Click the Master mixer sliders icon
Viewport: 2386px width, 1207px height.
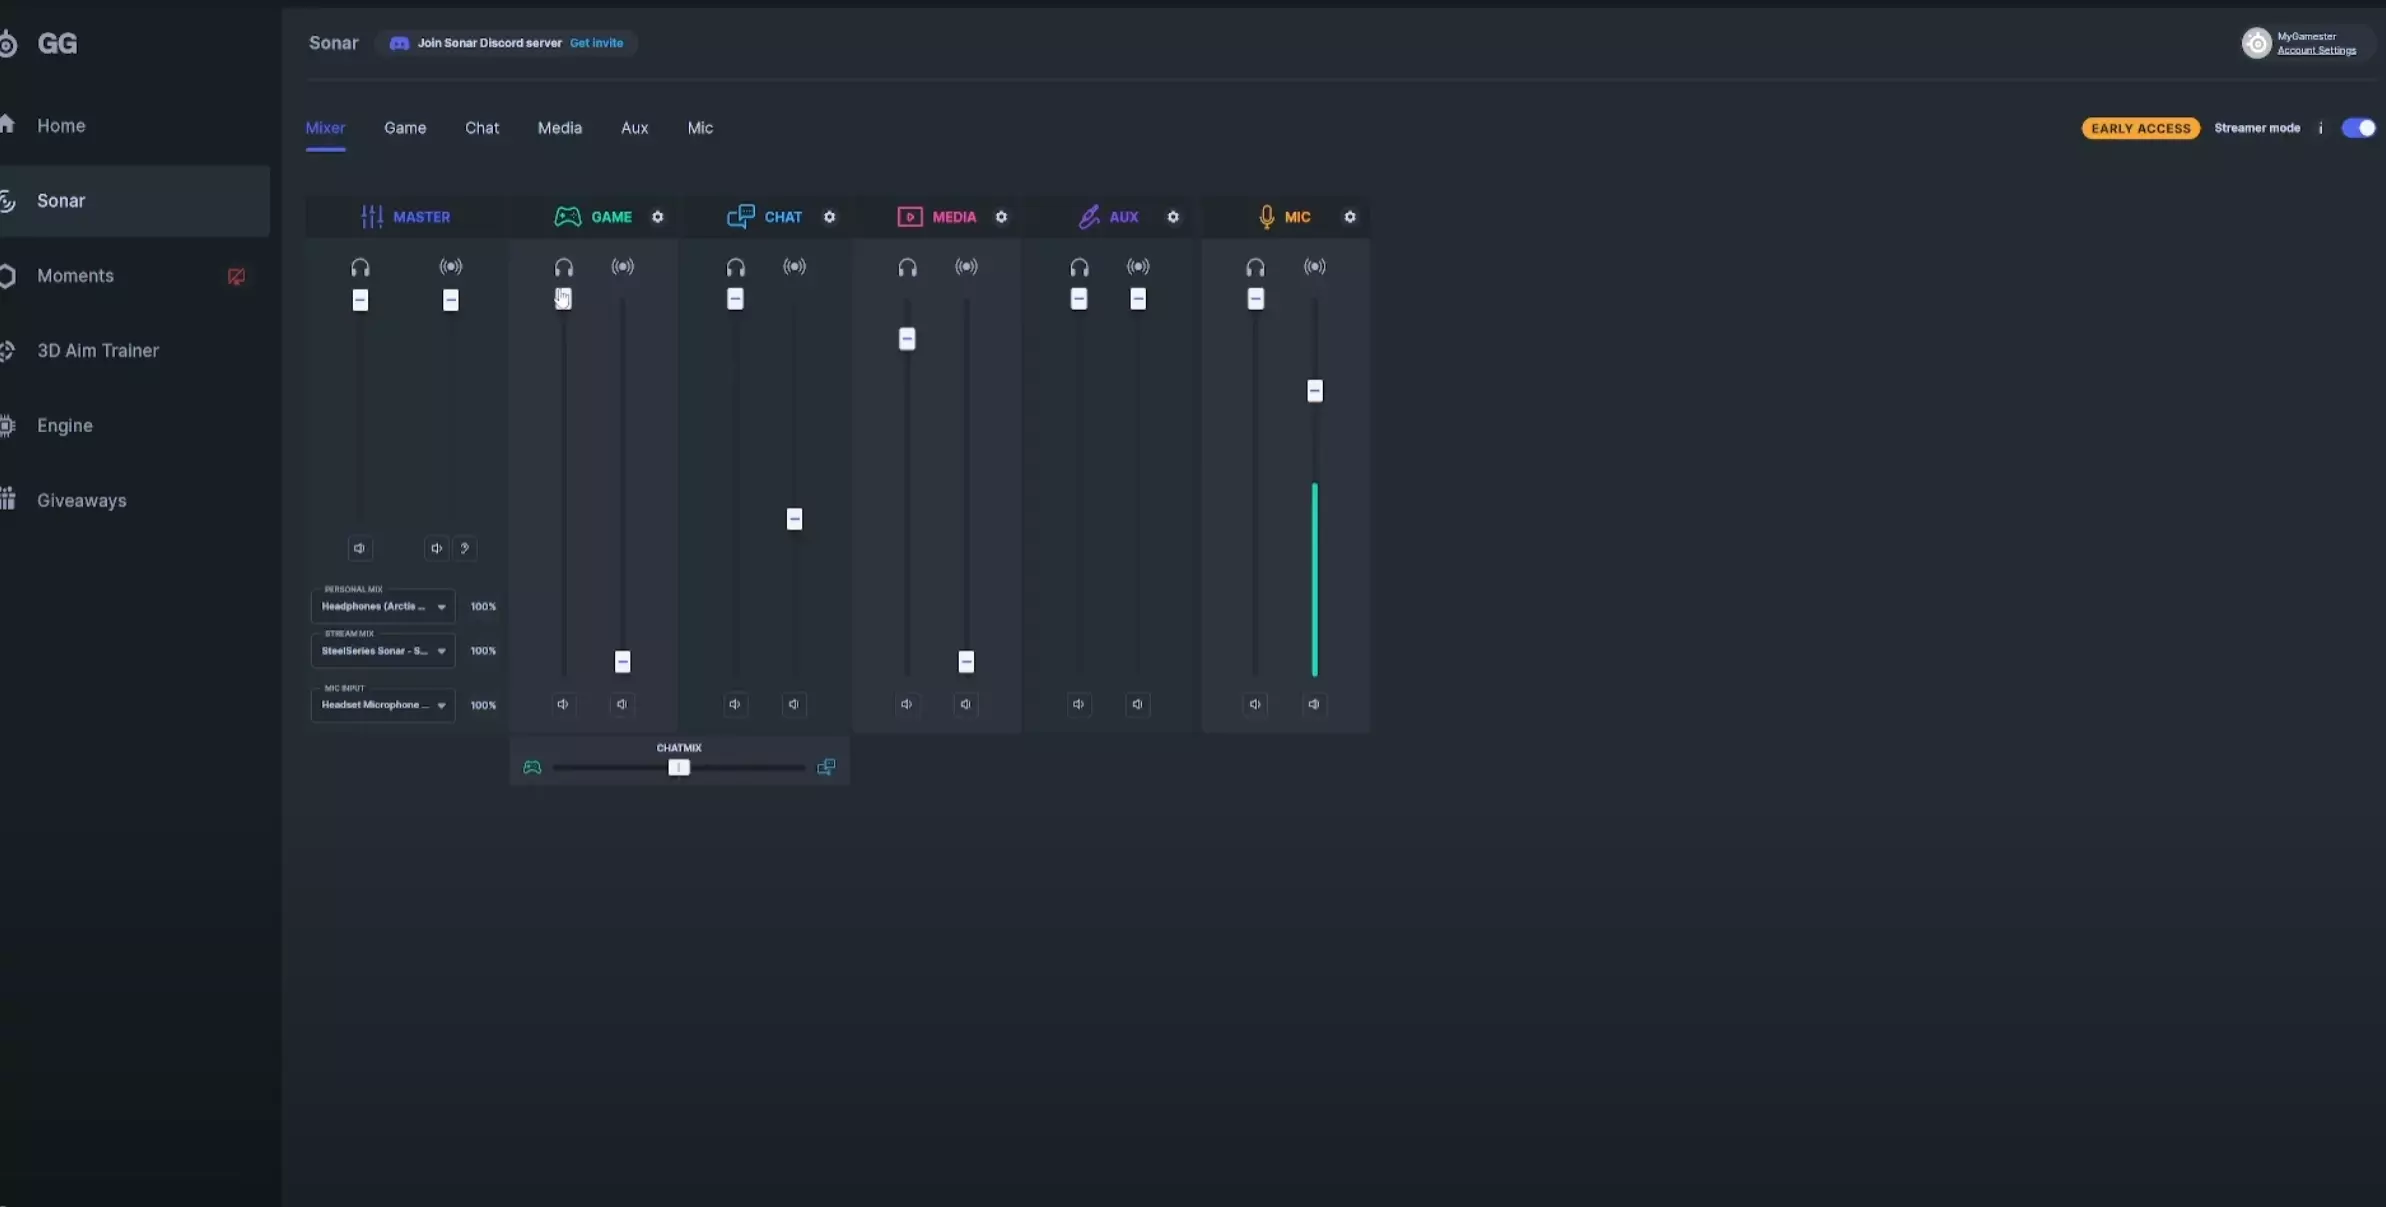pyautogui.click(x=372, y=217)
